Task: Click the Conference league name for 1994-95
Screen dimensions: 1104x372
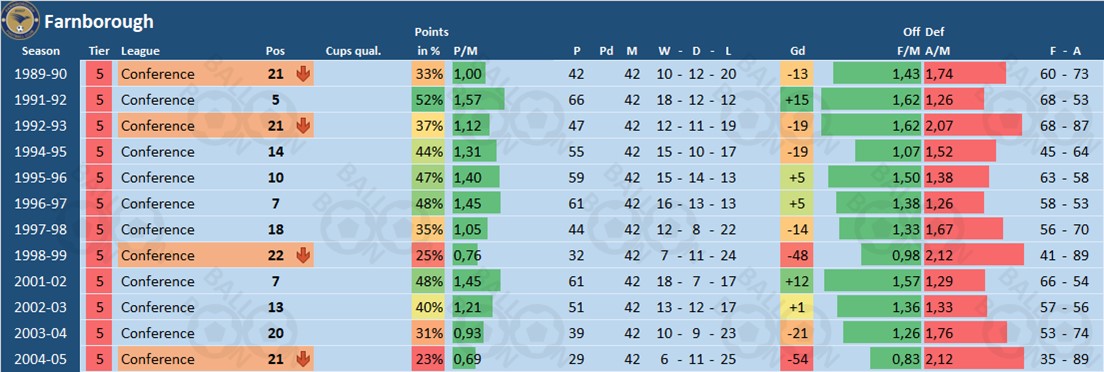Action: tap(158, 151)
